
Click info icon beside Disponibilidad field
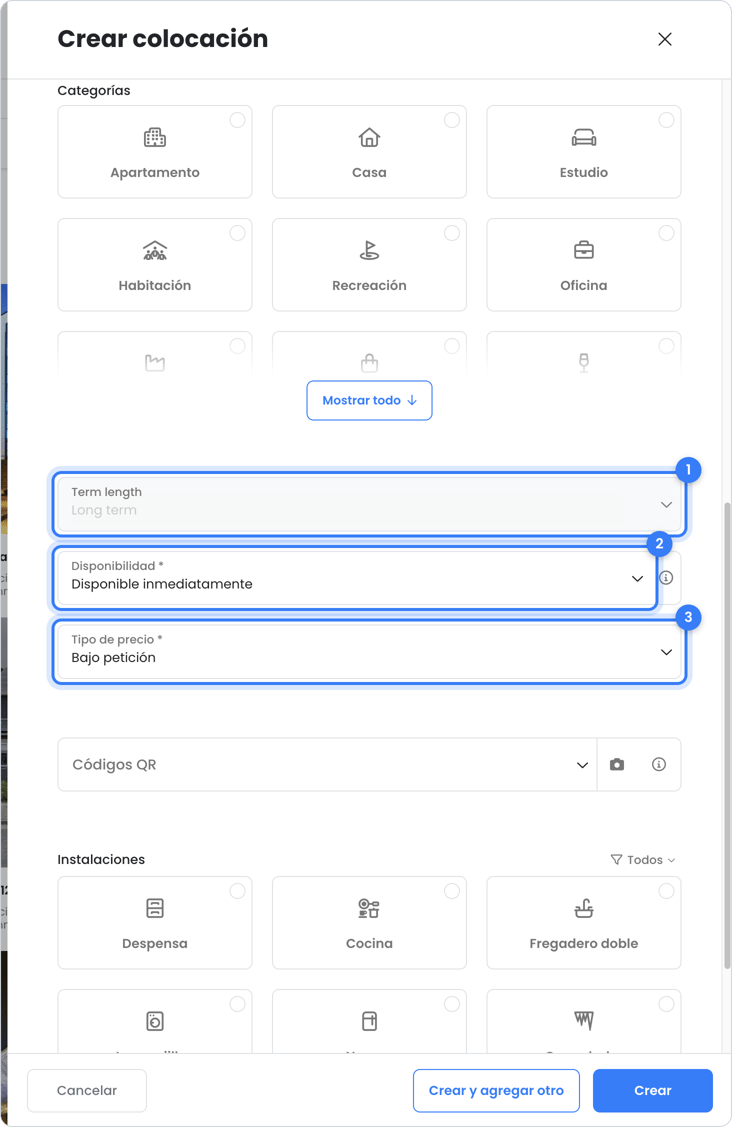(x=667, y=578)
